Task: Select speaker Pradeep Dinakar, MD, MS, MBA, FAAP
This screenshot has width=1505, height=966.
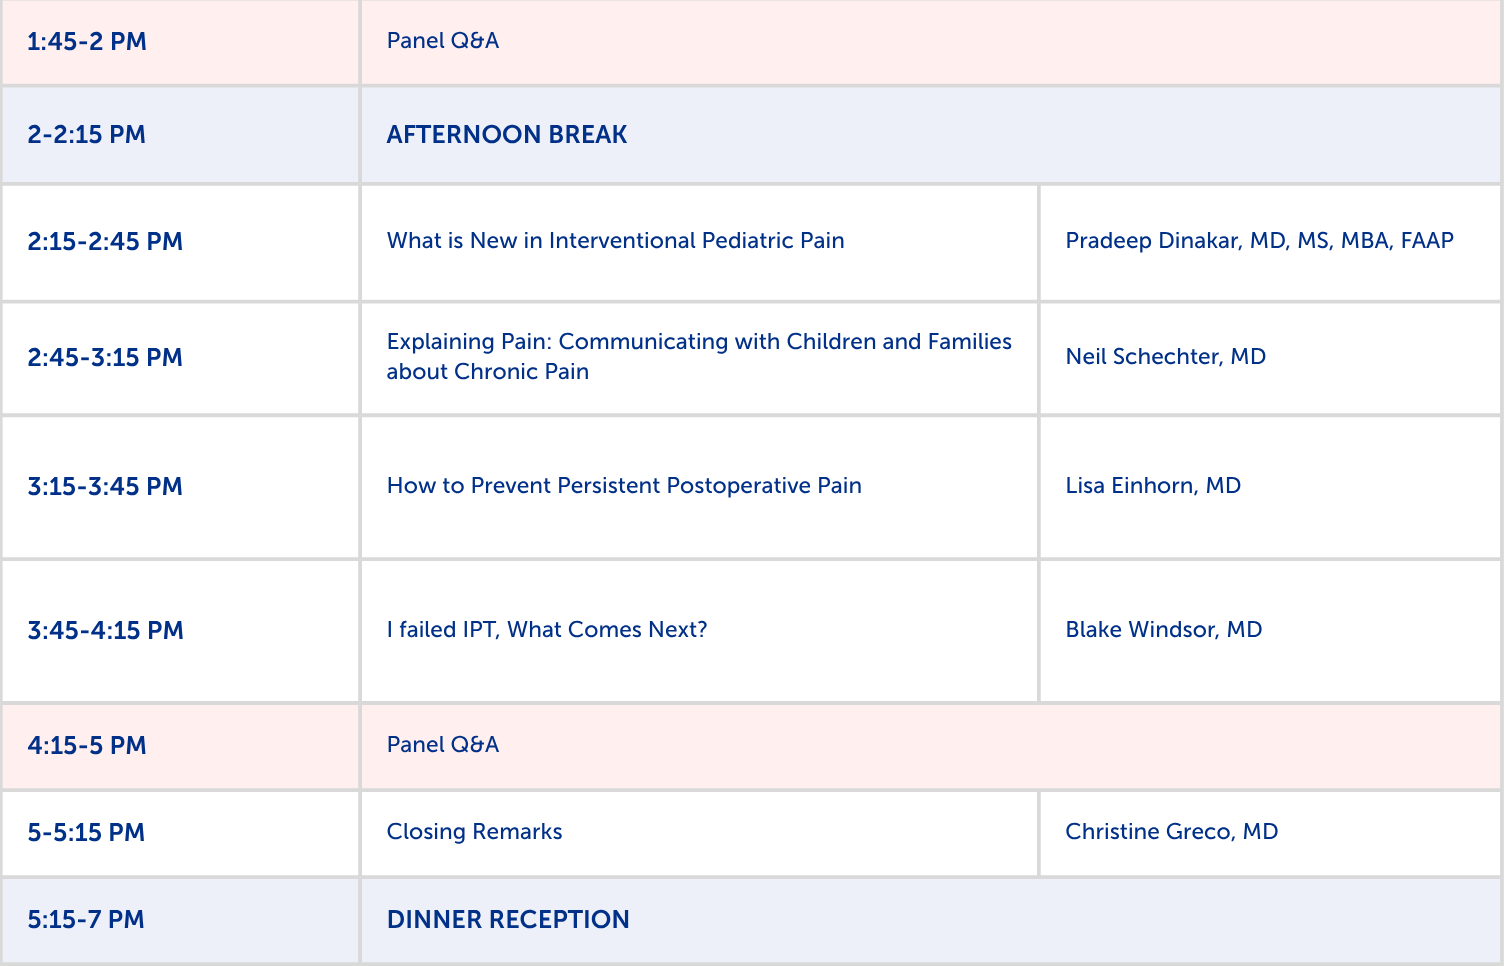Action: (x=1259, y=241)
